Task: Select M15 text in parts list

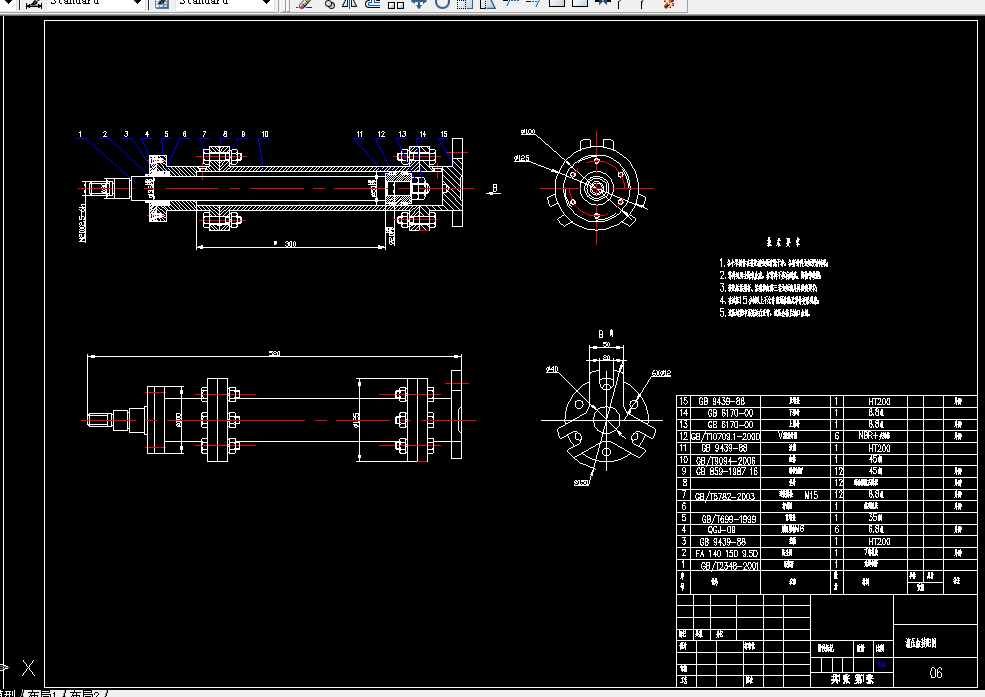Action: (x=811, y=495)
